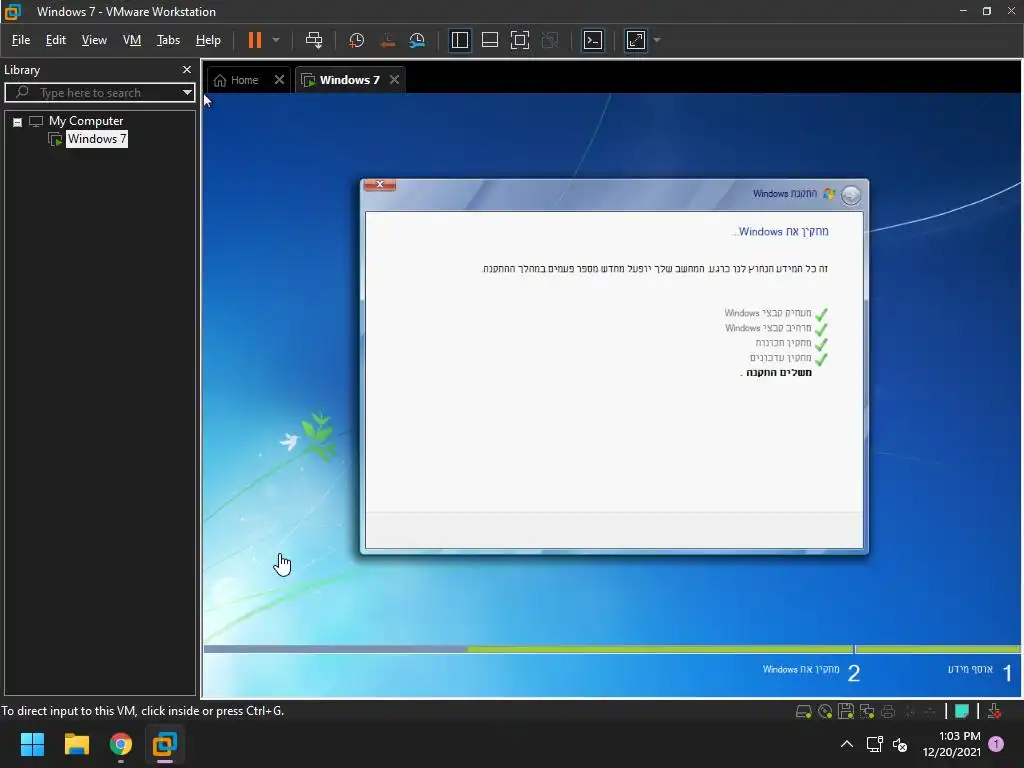1024x768 pixels.
Task: Click the VMware Tools install warning icon
Action: [x=995, y=711]
